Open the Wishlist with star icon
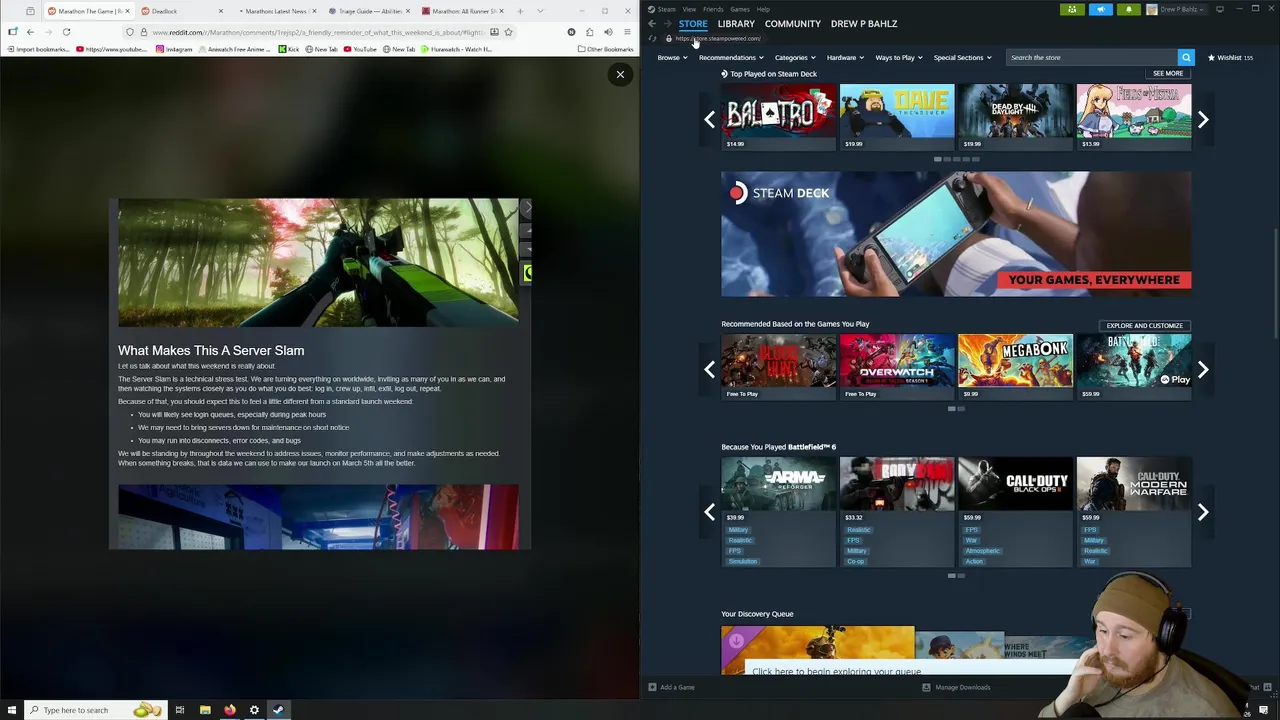The width and height of the screenshot is (1280, 720). coord(1231,58)
